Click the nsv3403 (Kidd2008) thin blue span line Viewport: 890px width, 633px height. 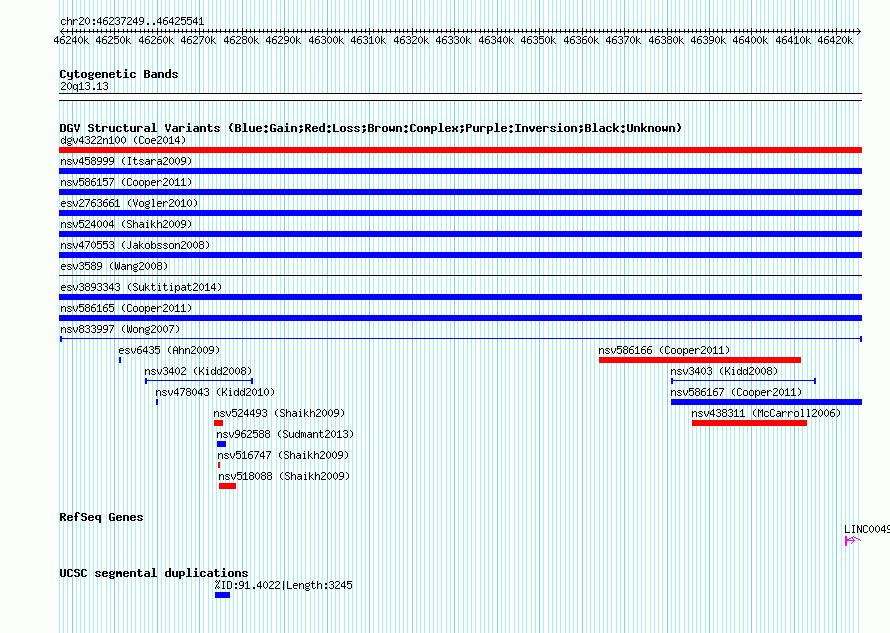tap(744, 381)
